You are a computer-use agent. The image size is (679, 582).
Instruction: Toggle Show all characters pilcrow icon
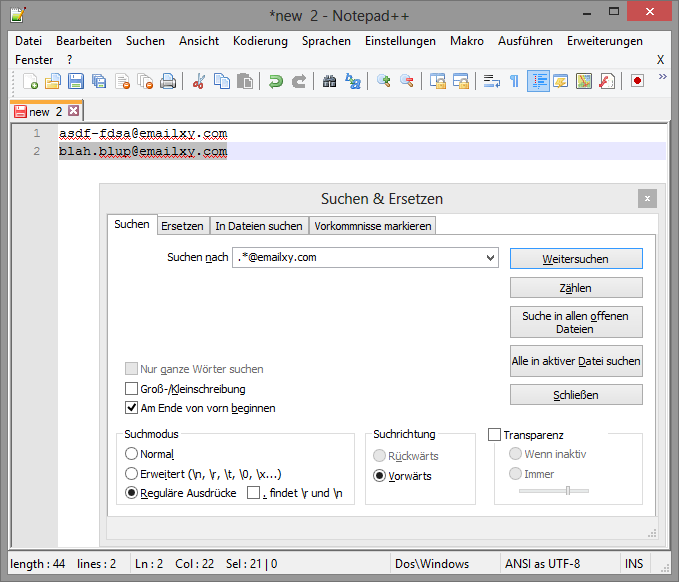pos(514,81)
